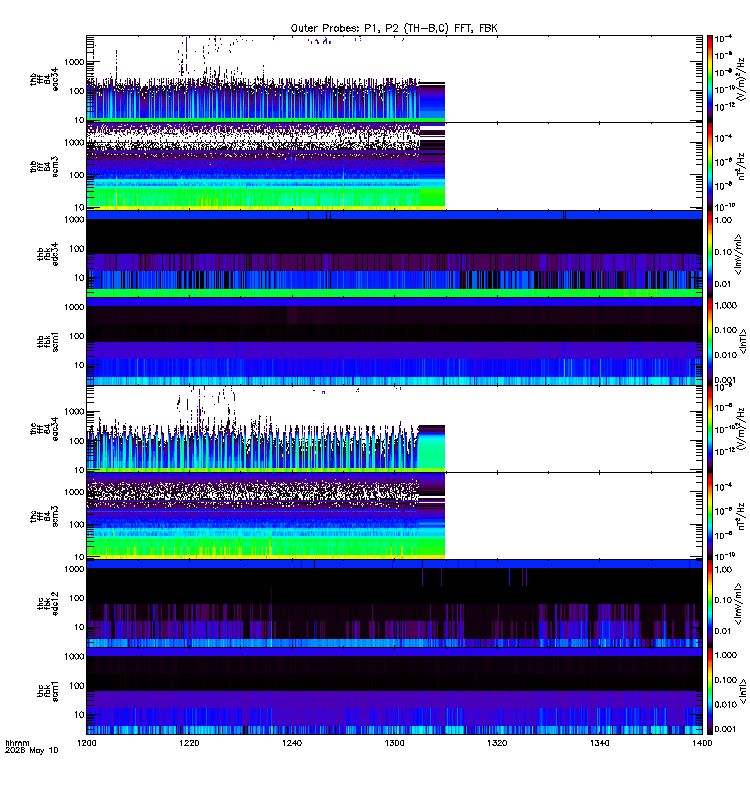Click the <|mV/m|> unit label of thc fbk edc12 colorbar

(739, 604)
